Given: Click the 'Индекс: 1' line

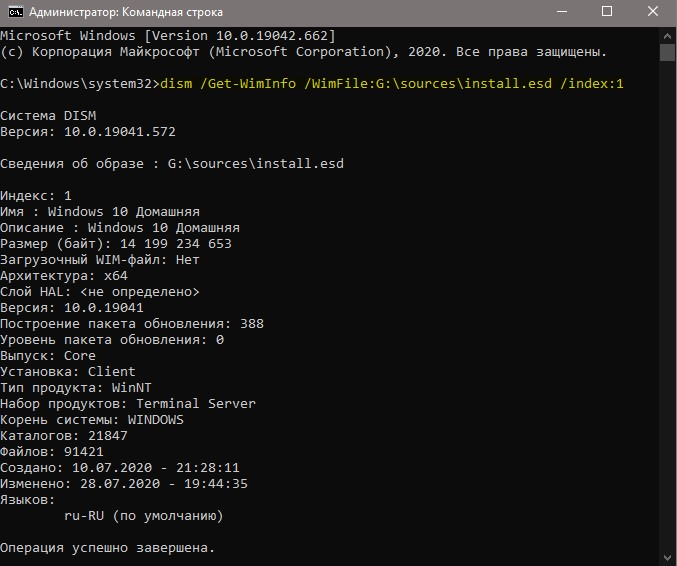Looking at the screenshot, I should click(x=36, y=196).
